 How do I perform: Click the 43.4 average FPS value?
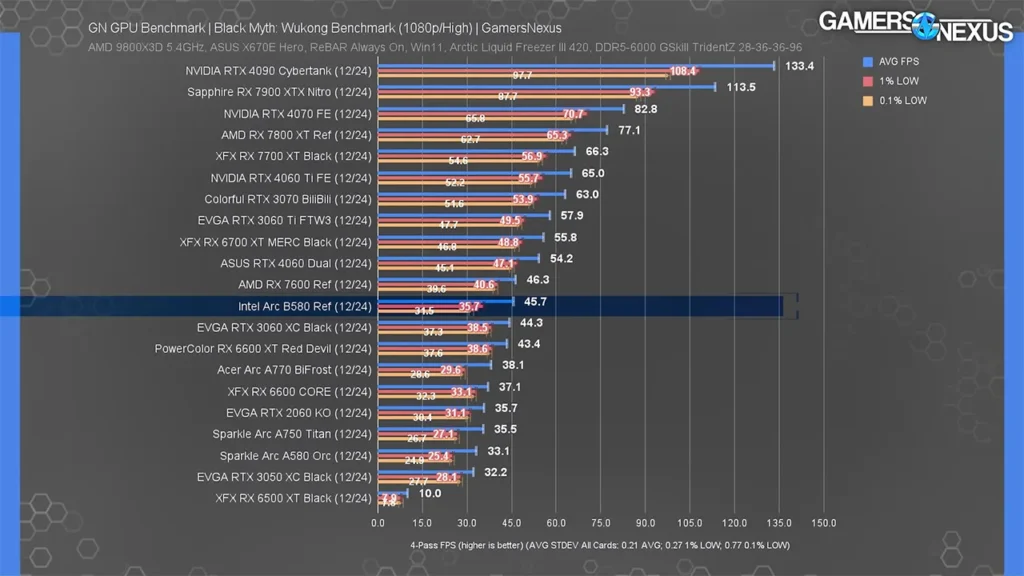528,344
